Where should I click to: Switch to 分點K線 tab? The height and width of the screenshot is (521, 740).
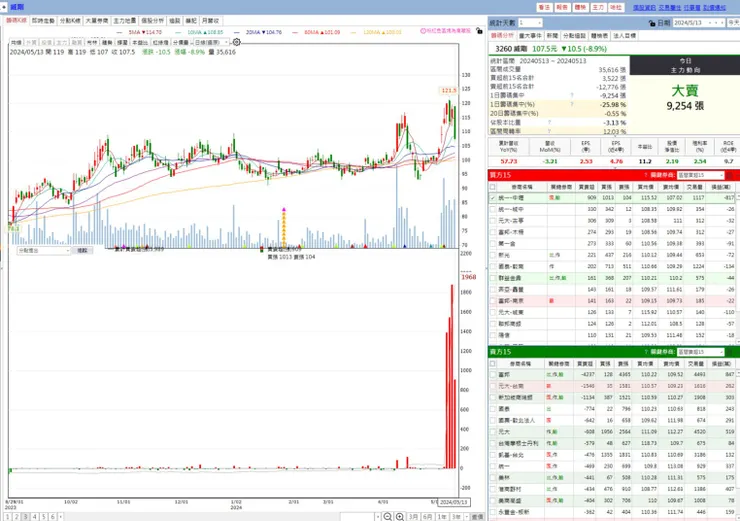70,21
